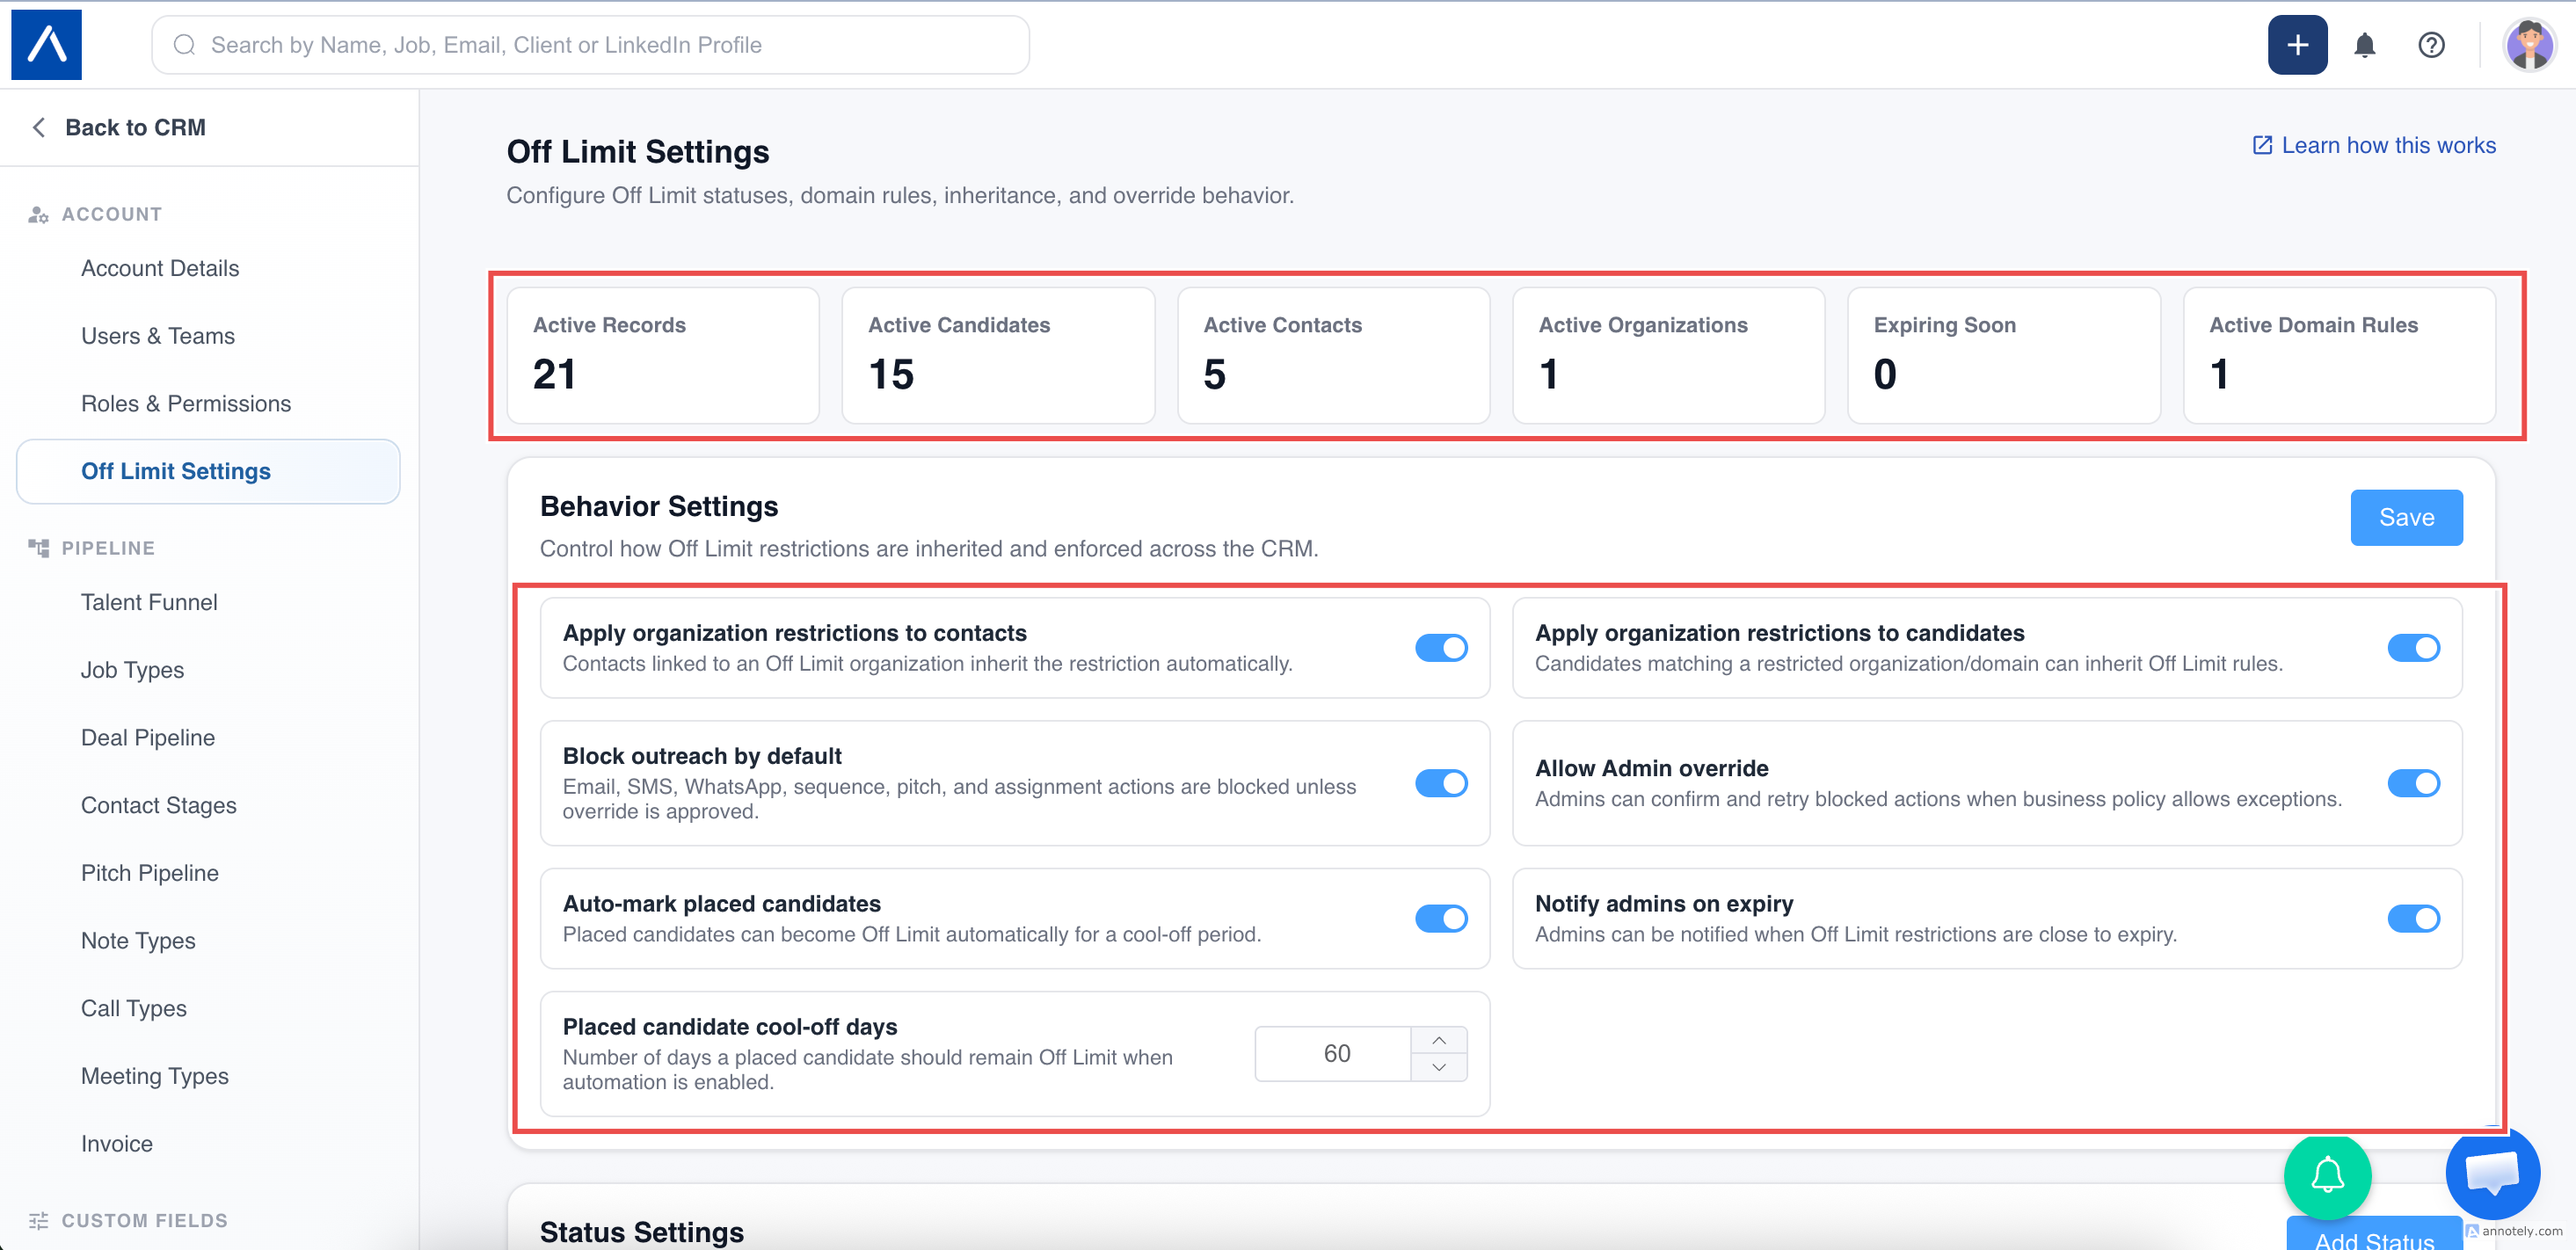Screen dimensions: 2576x1250
Task: Toggle Allow Admin override switch
Action: 2413,783
